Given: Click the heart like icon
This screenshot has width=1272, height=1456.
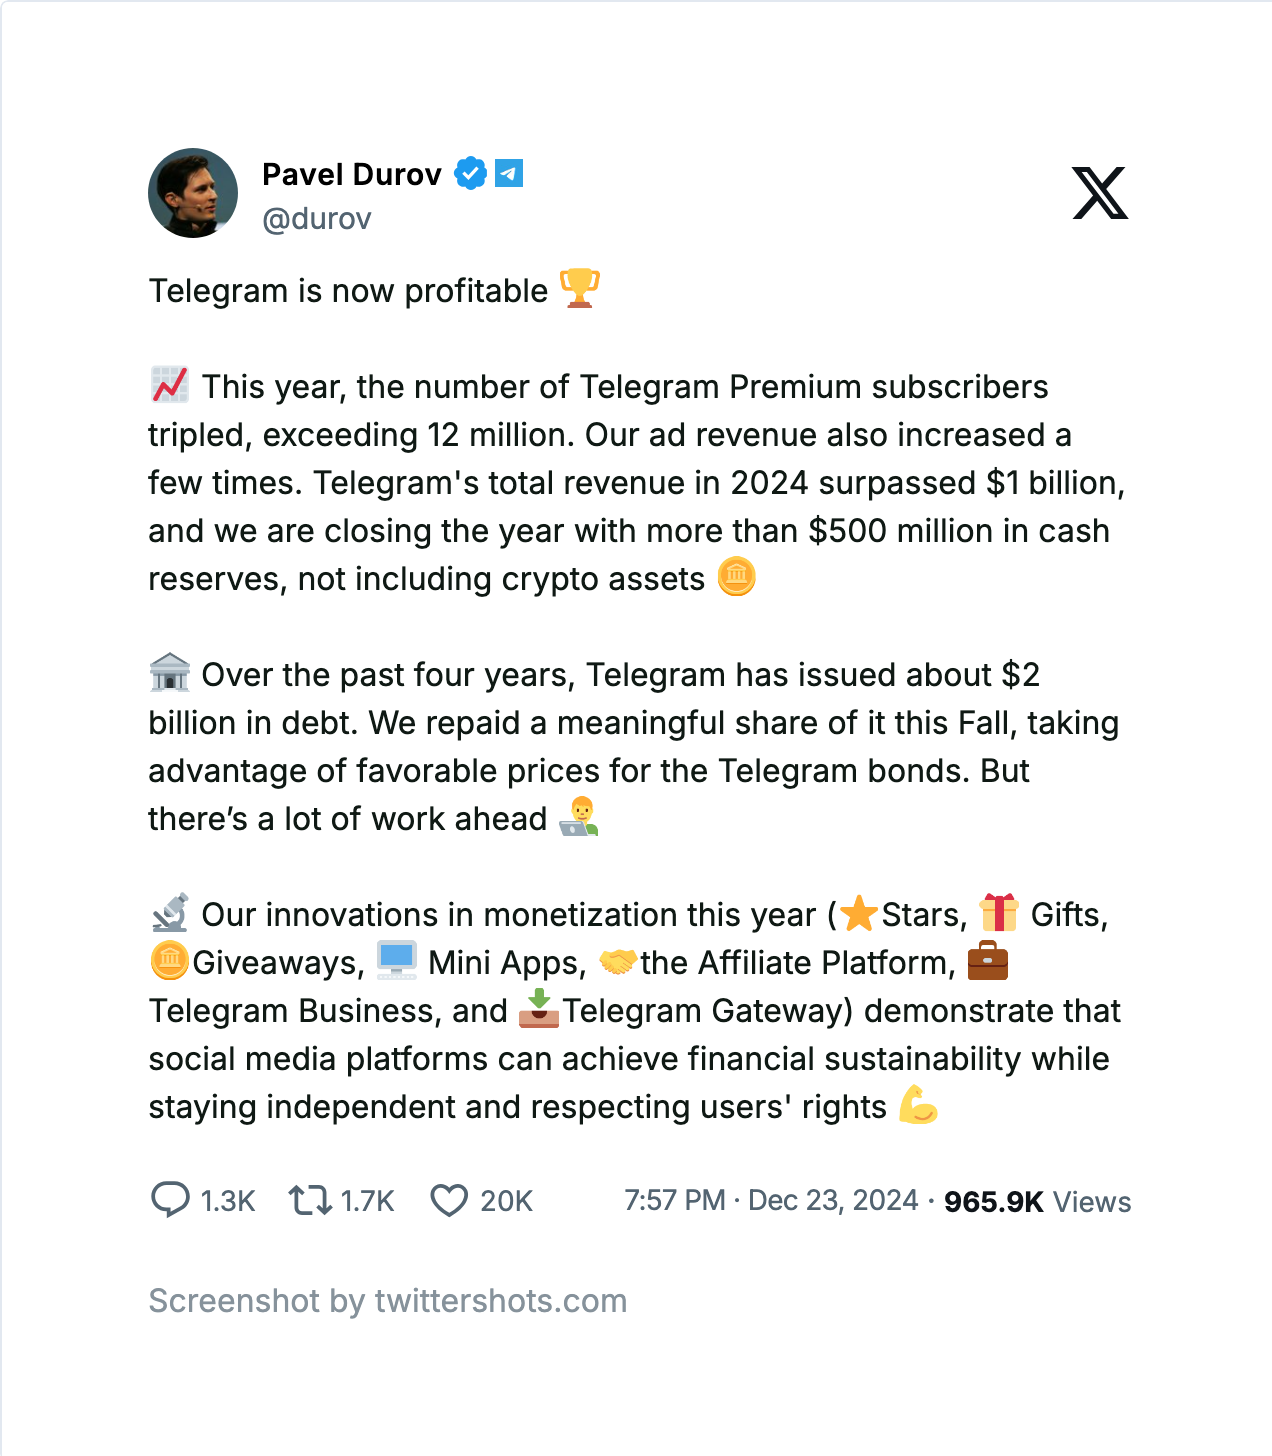Looking at the screenshot, I should 449,1200.
